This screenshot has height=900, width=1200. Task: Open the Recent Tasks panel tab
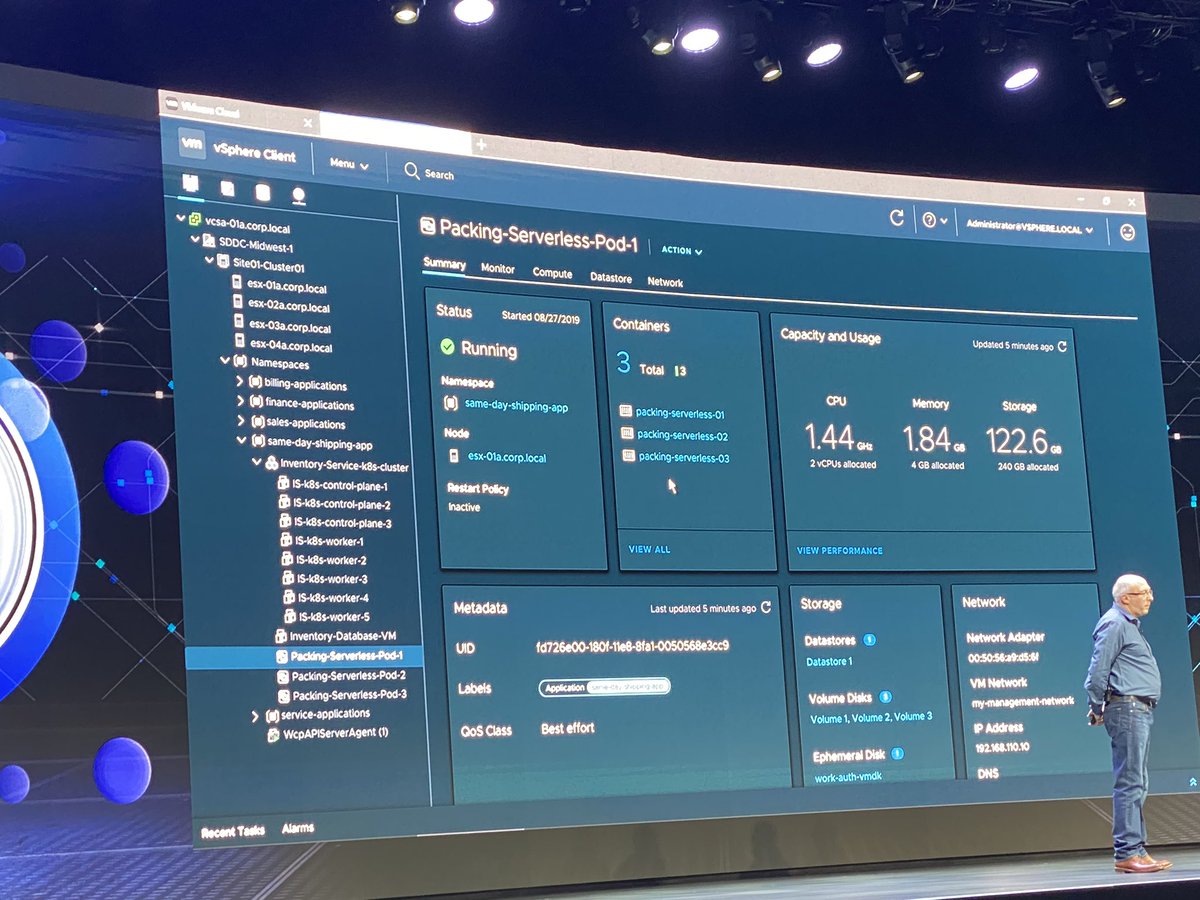pyautogui.click(x=233, y=832)
